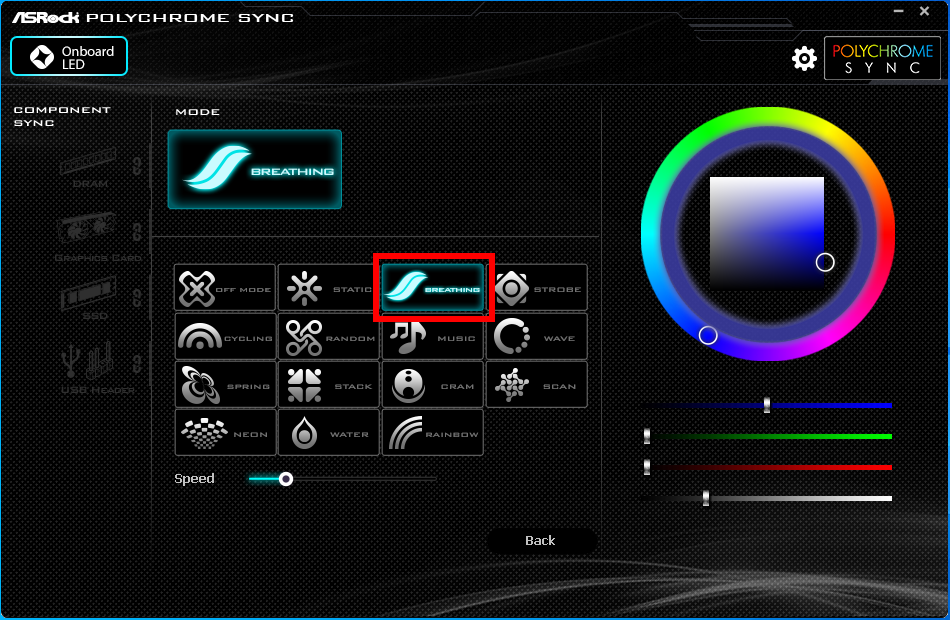950x620 pixels.
Task: Pick the Stack lighting effect
Action: click(328, 384)
